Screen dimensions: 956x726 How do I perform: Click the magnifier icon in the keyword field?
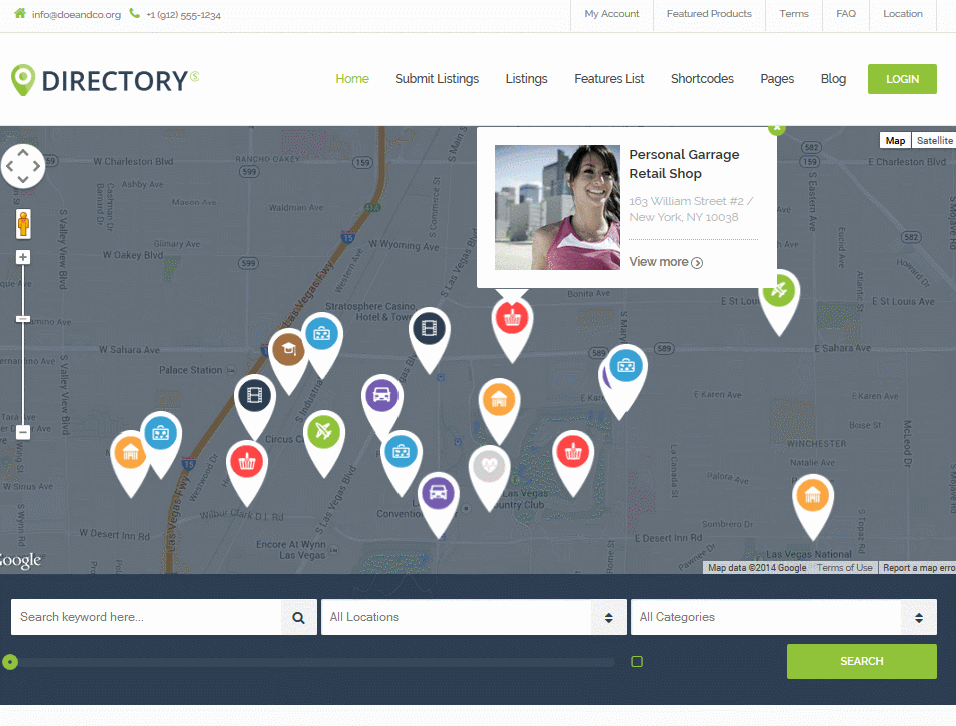(x=298, y=617)
